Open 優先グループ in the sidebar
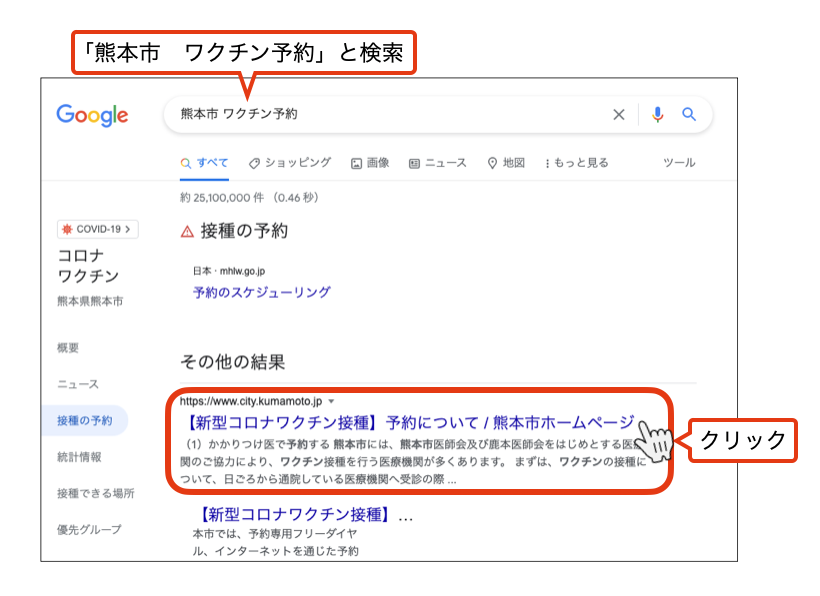This screenshot has width=820, height=596. point(89,530)
